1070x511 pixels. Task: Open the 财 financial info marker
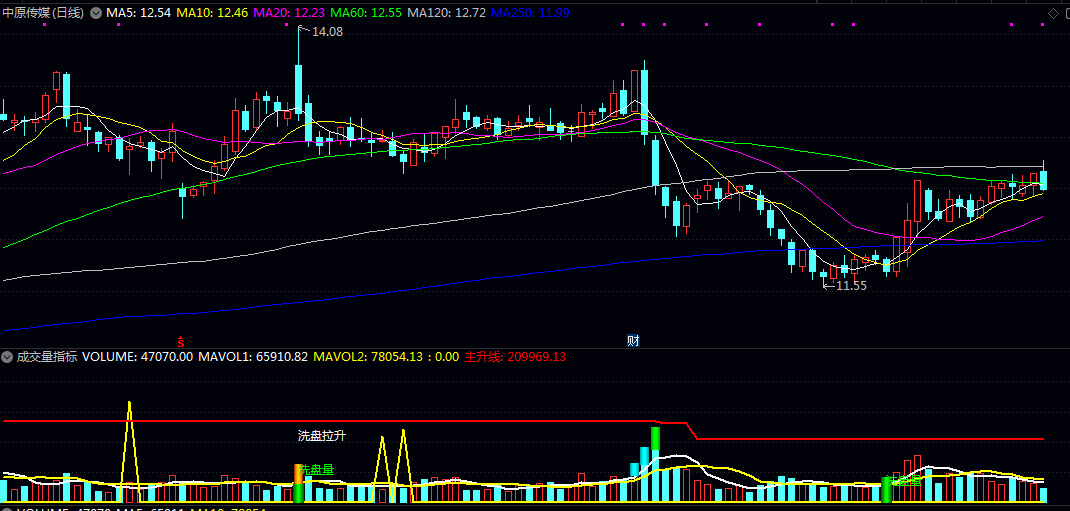tap(633, 340)
